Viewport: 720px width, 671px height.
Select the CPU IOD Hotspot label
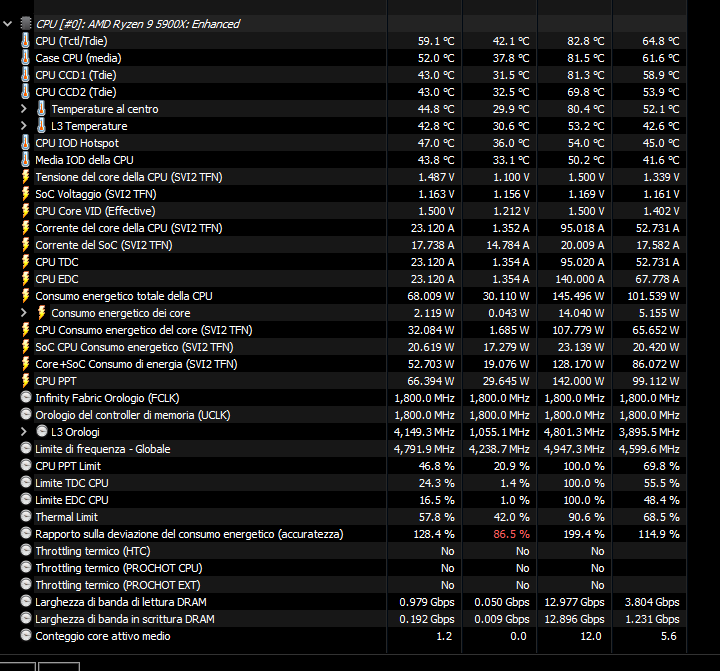[x=77, y=143]
